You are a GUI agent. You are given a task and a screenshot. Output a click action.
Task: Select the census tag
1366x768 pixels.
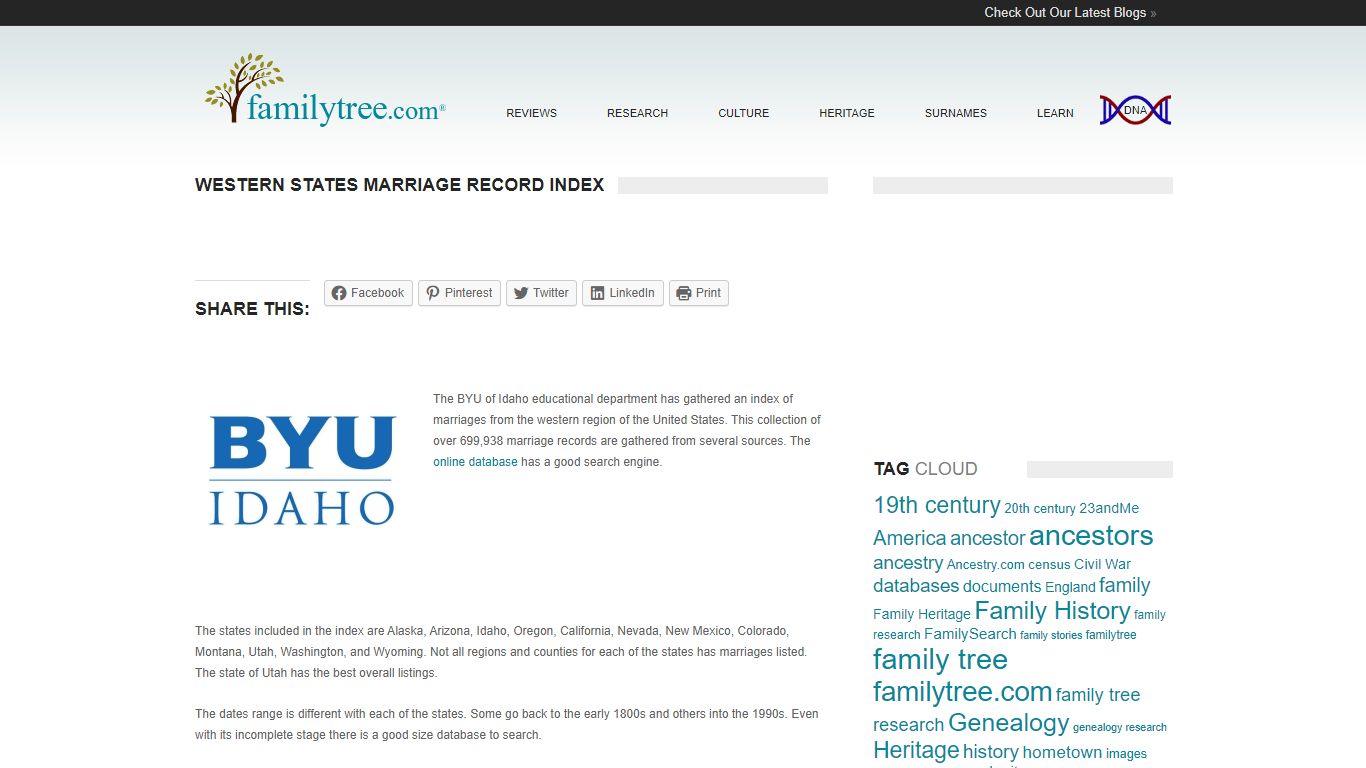click(1049, 565)
